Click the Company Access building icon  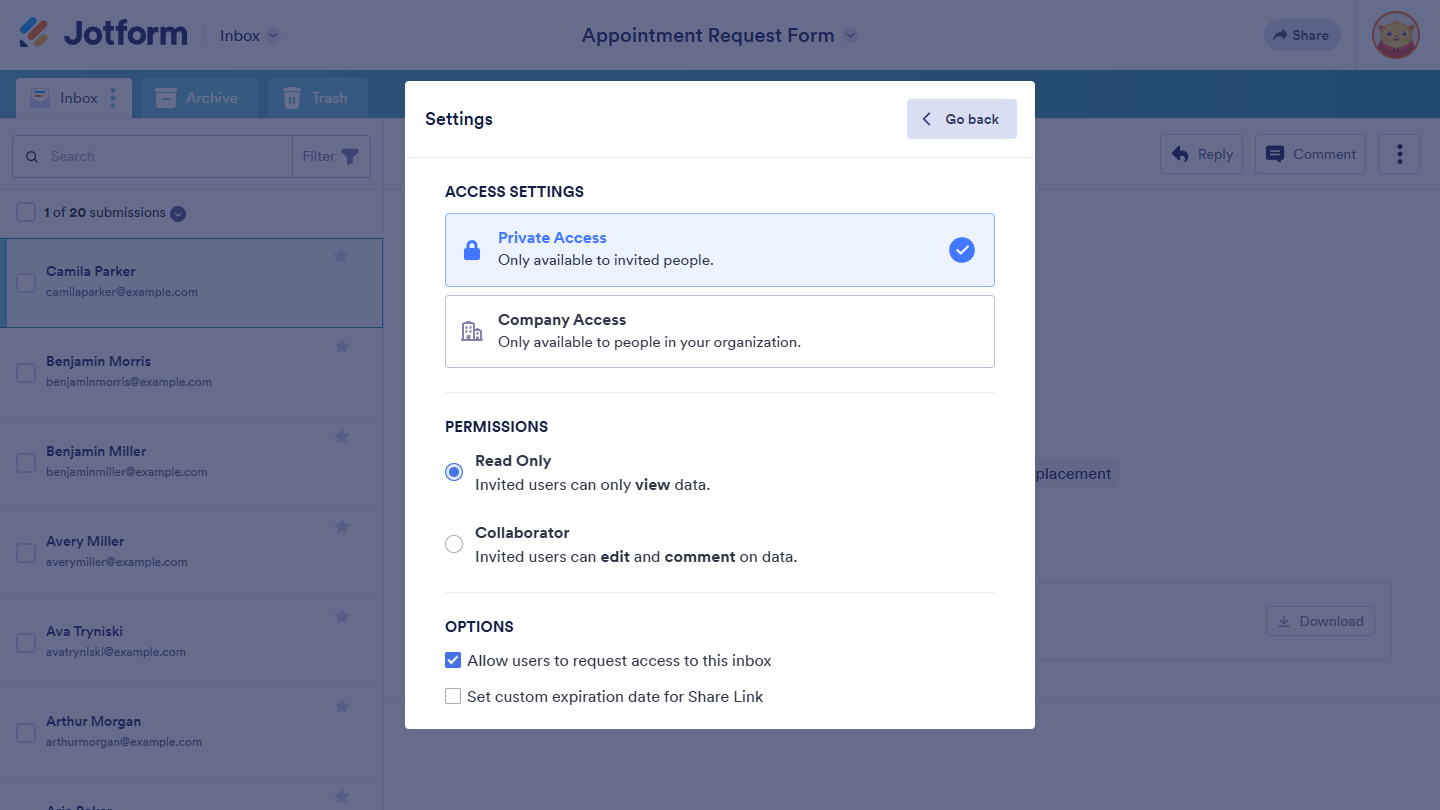pyautogui.click(x=472, y=331)
